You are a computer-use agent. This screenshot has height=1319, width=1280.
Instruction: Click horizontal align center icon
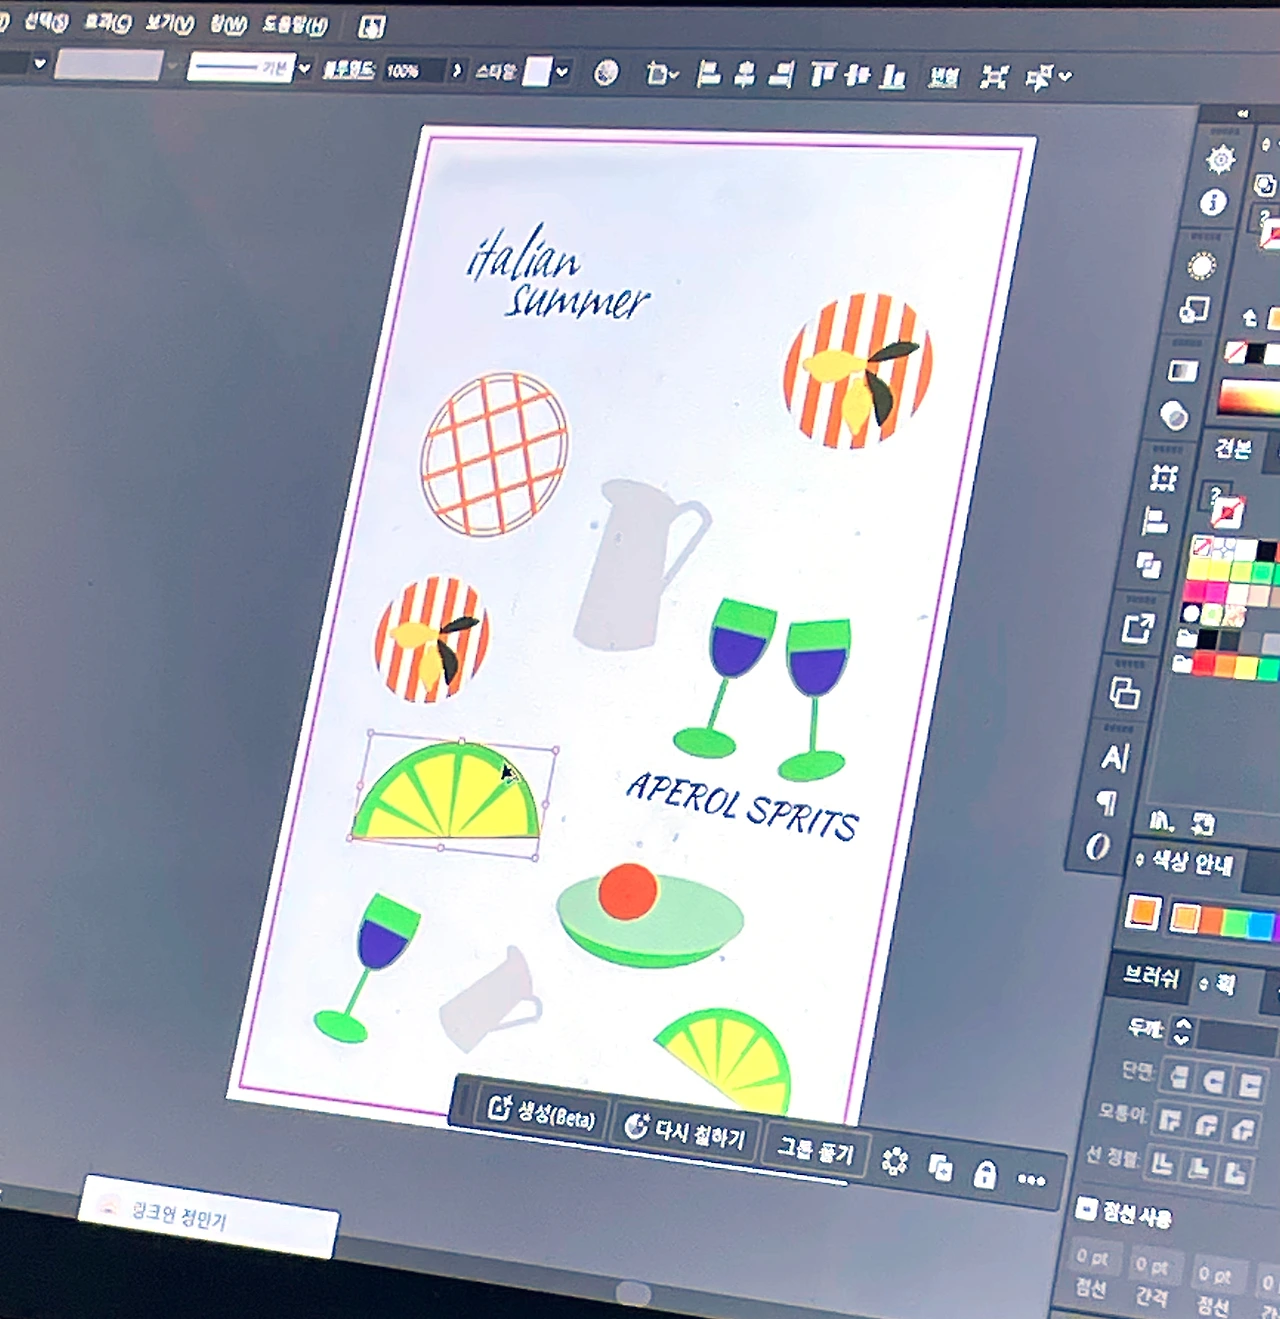pyautogui.click(x=745, y=74)
